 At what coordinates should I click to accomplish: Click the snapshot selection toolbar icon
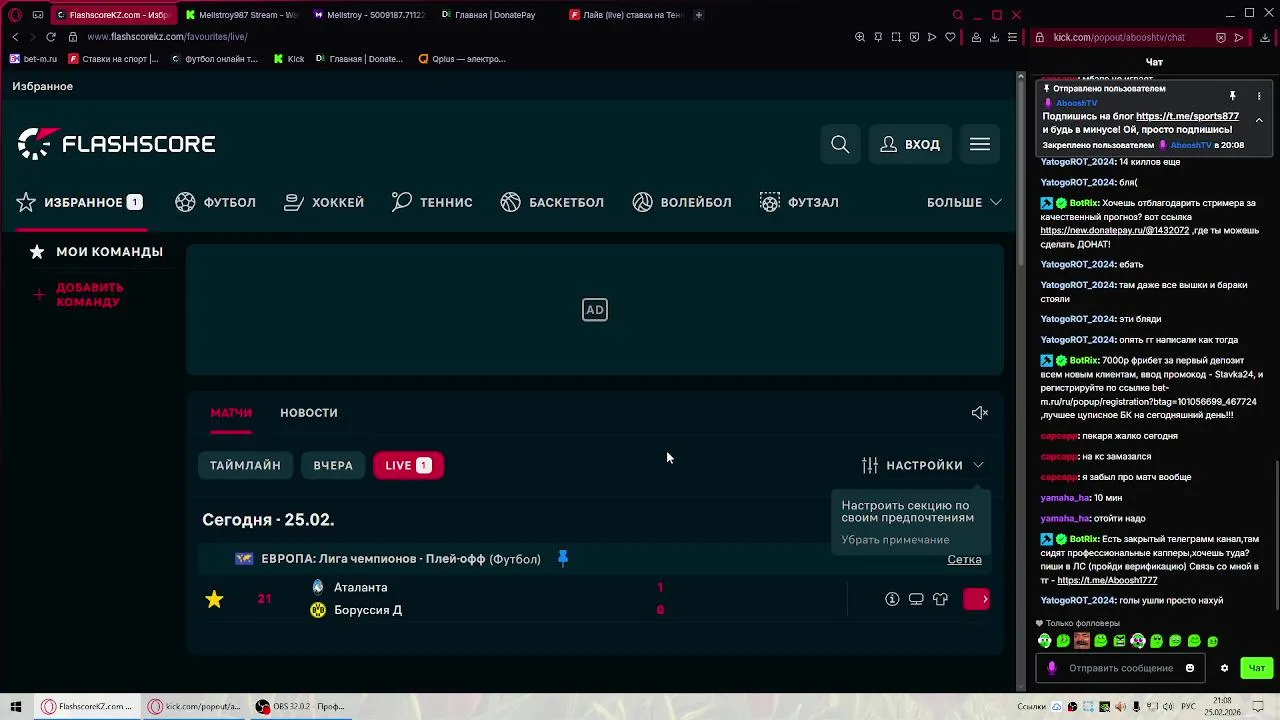(x=896, y=37)
